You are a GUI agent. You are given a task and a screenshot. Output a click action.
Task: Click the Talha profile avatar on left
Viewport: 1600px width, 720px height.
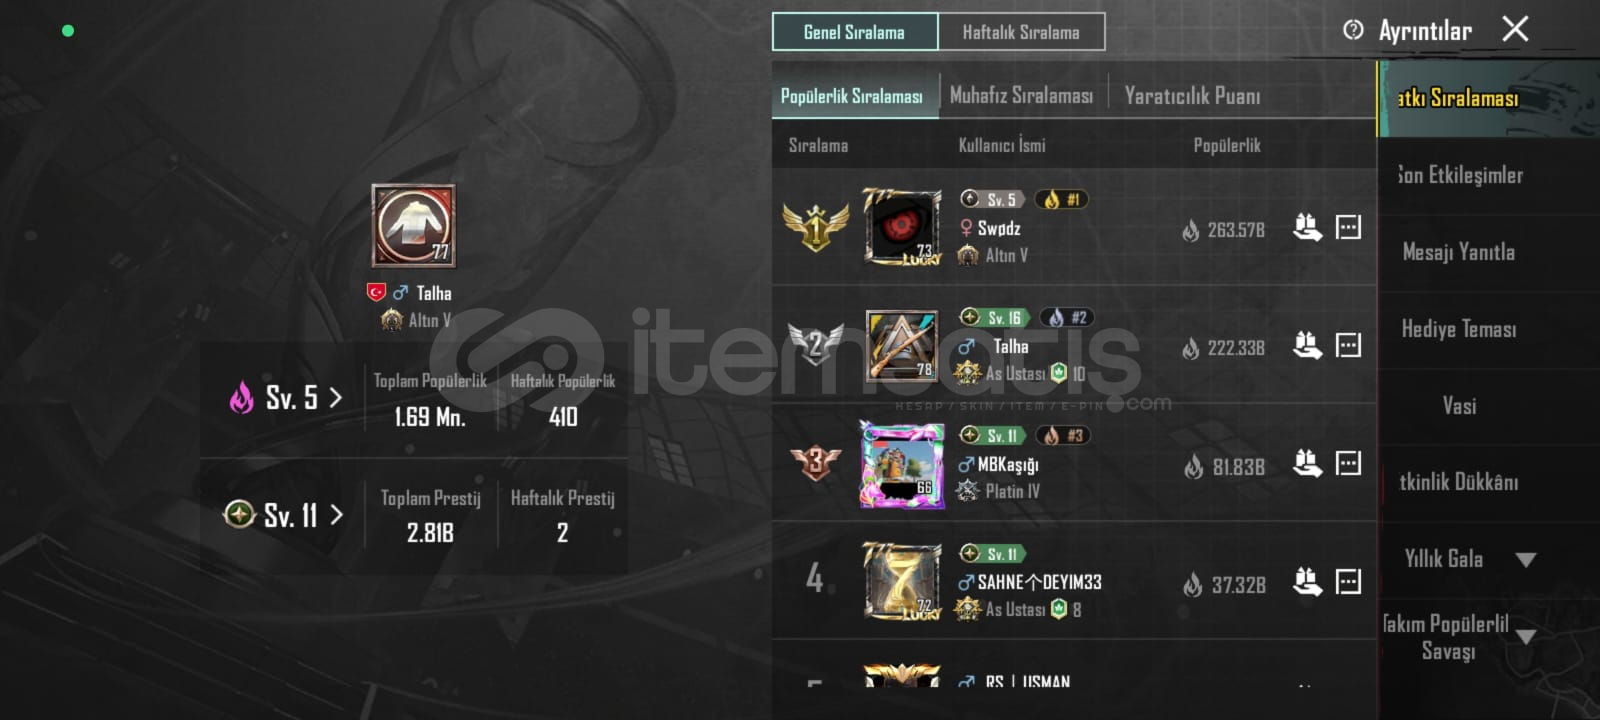413,226
